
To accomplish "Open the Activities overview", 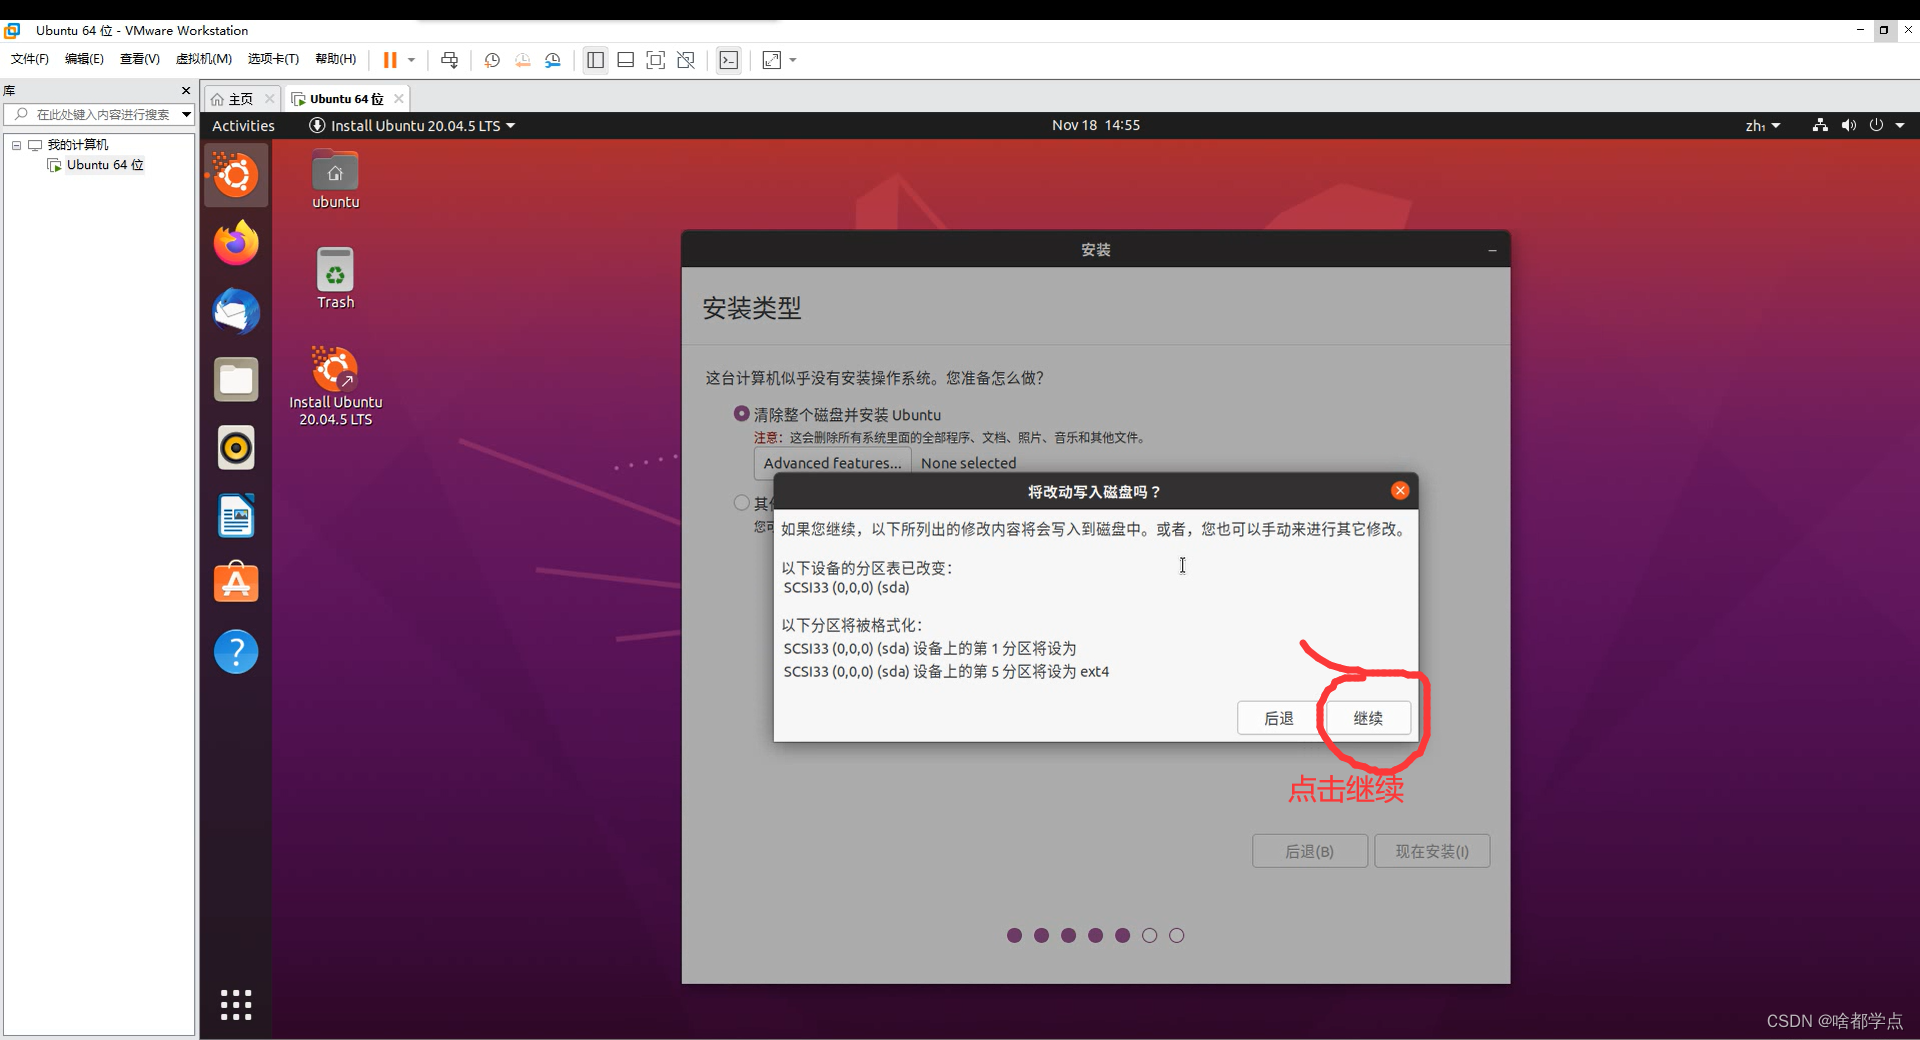I will pos(243,126).
